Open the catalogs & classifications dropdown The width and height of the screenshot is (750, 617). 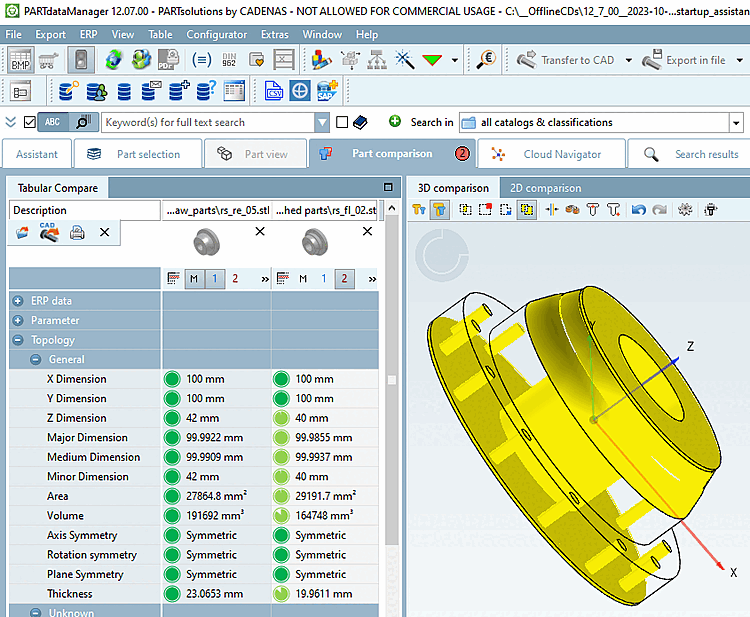coord(736,123)
